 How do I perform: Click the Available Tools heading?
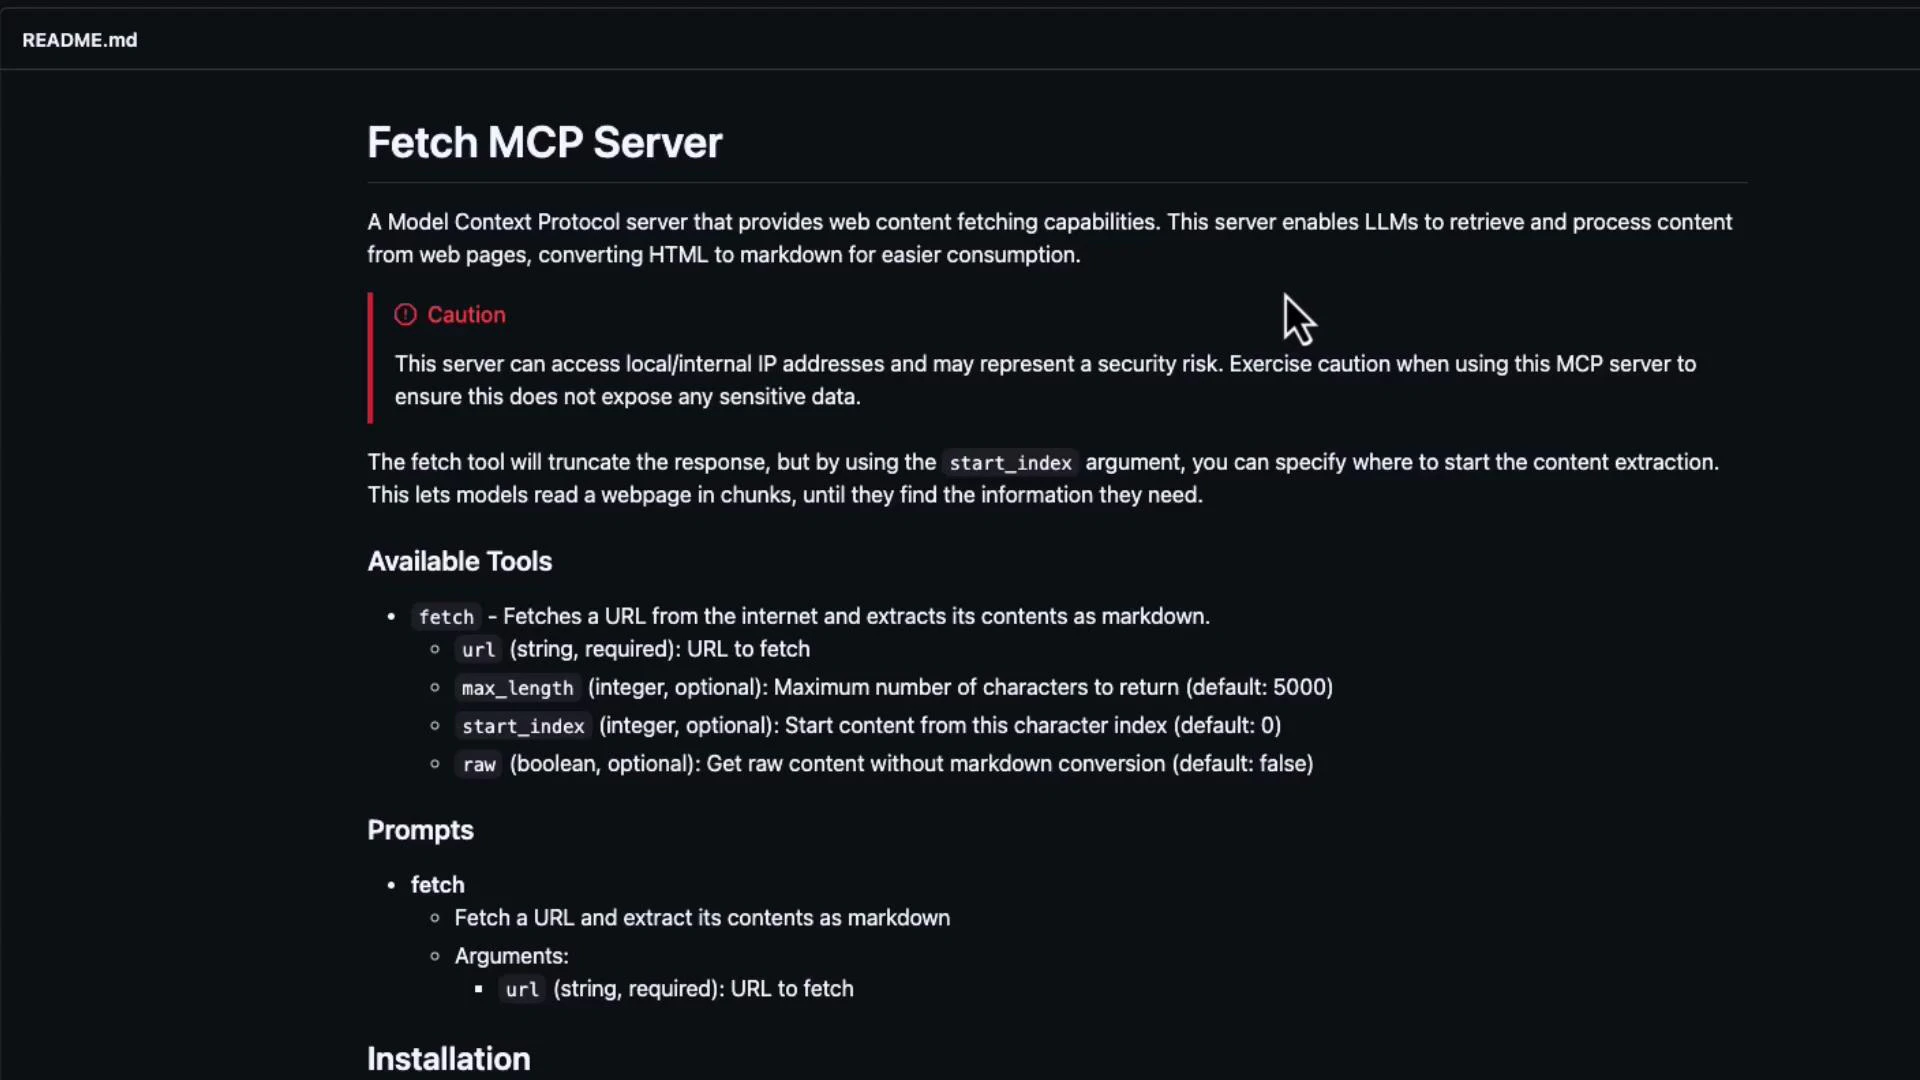(459, 562)
